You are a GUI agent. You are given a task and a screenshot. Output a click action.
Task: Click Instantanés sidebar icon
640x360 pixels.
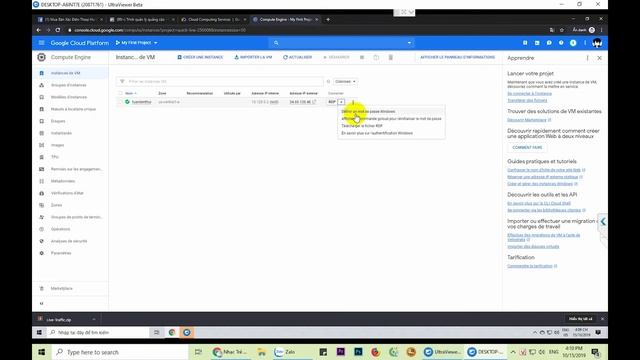point(42,133)
